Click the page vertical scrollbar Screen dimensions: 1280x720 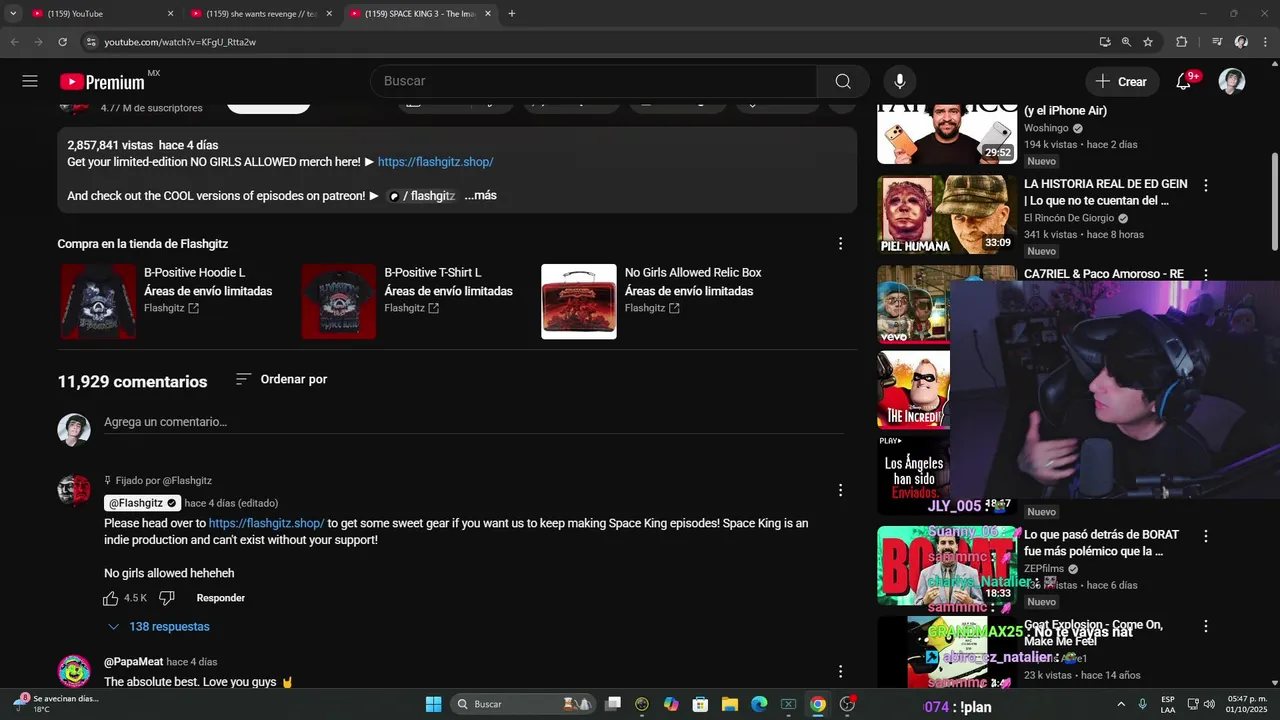tap(1274, 202)
